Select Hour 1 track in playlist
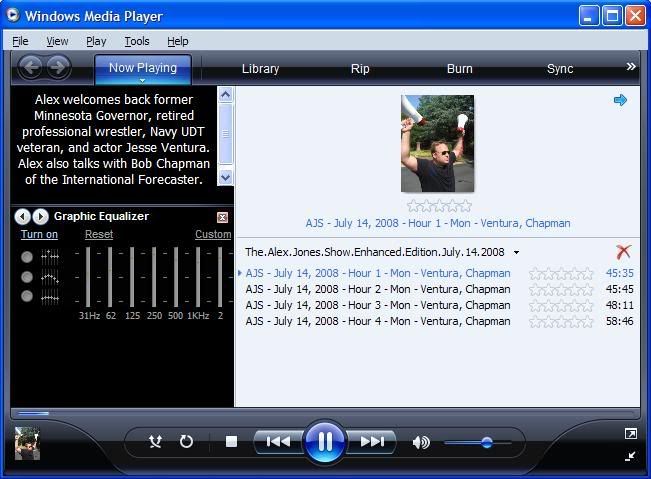The image size is (651, 479). click(x=377, y=273)
